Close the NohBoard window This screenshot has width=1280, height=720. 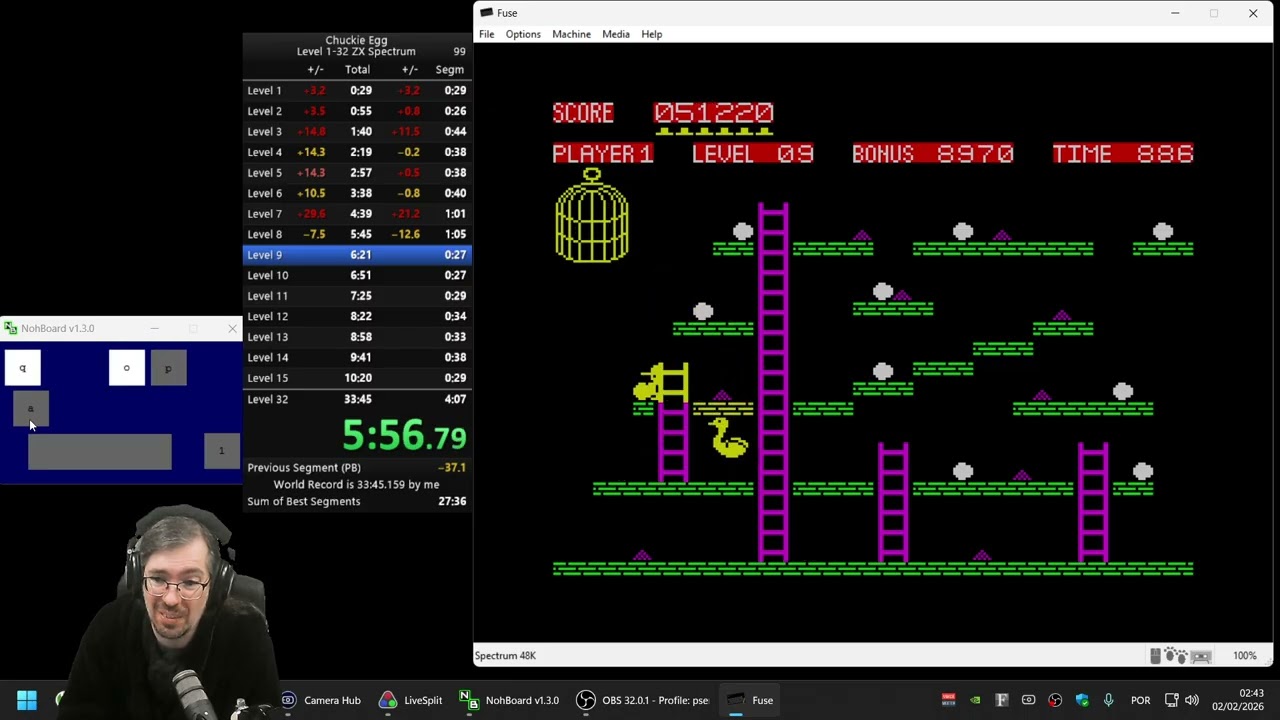[232, 328]
